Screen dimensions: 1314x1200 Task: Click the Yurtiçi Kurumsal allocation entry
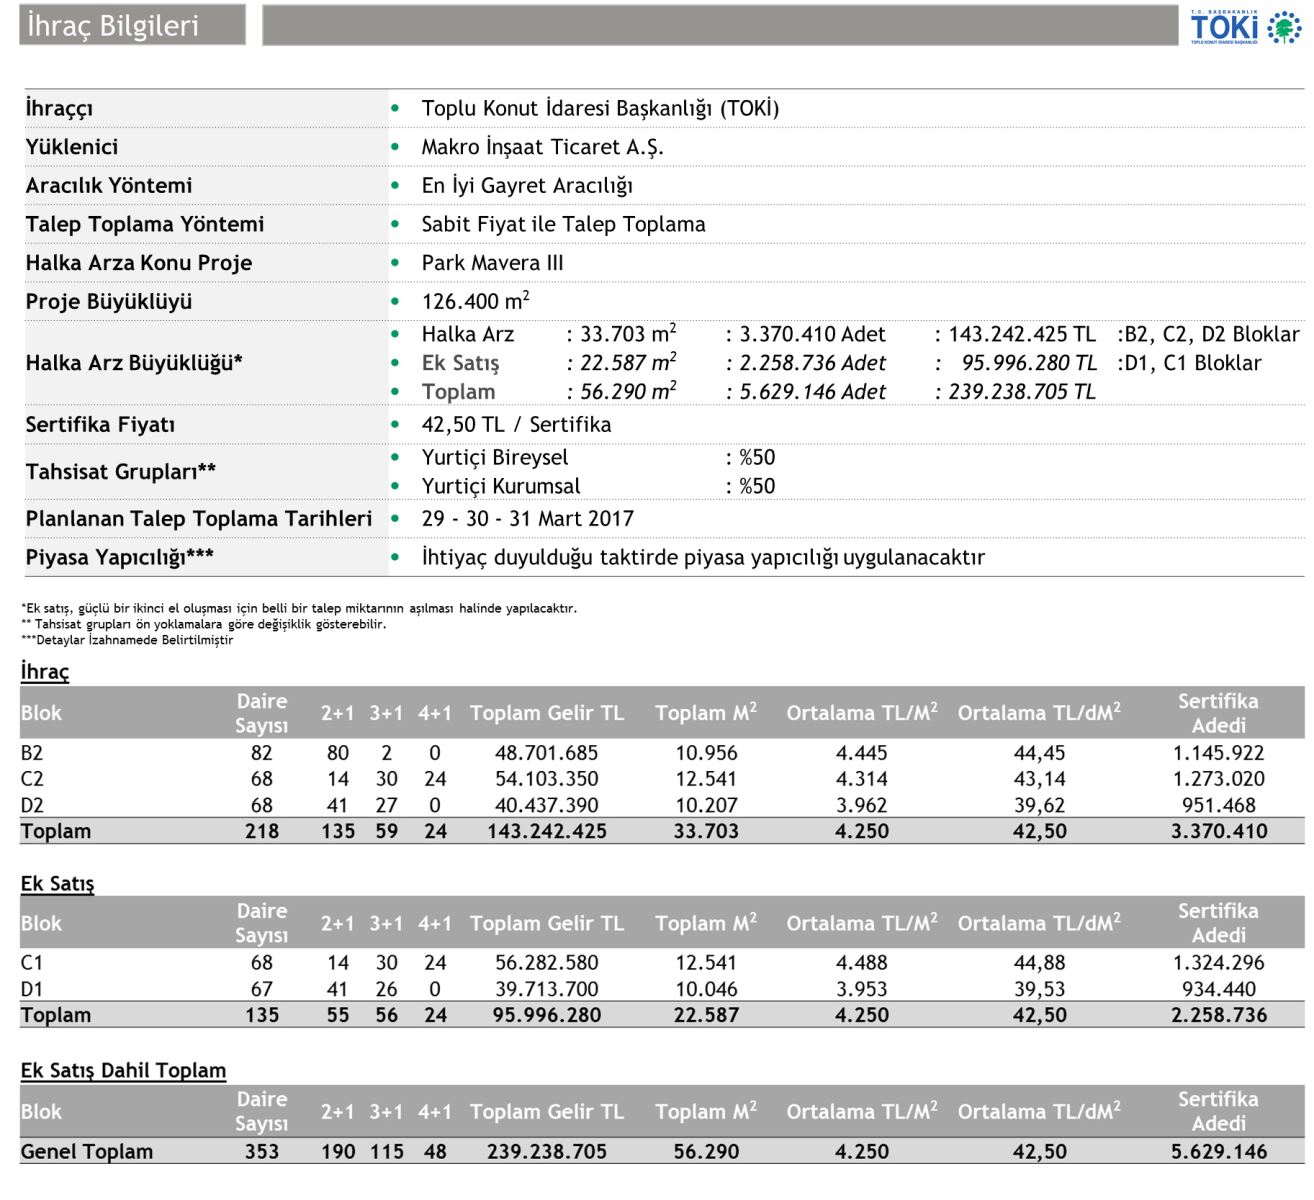tap(500, 486)
